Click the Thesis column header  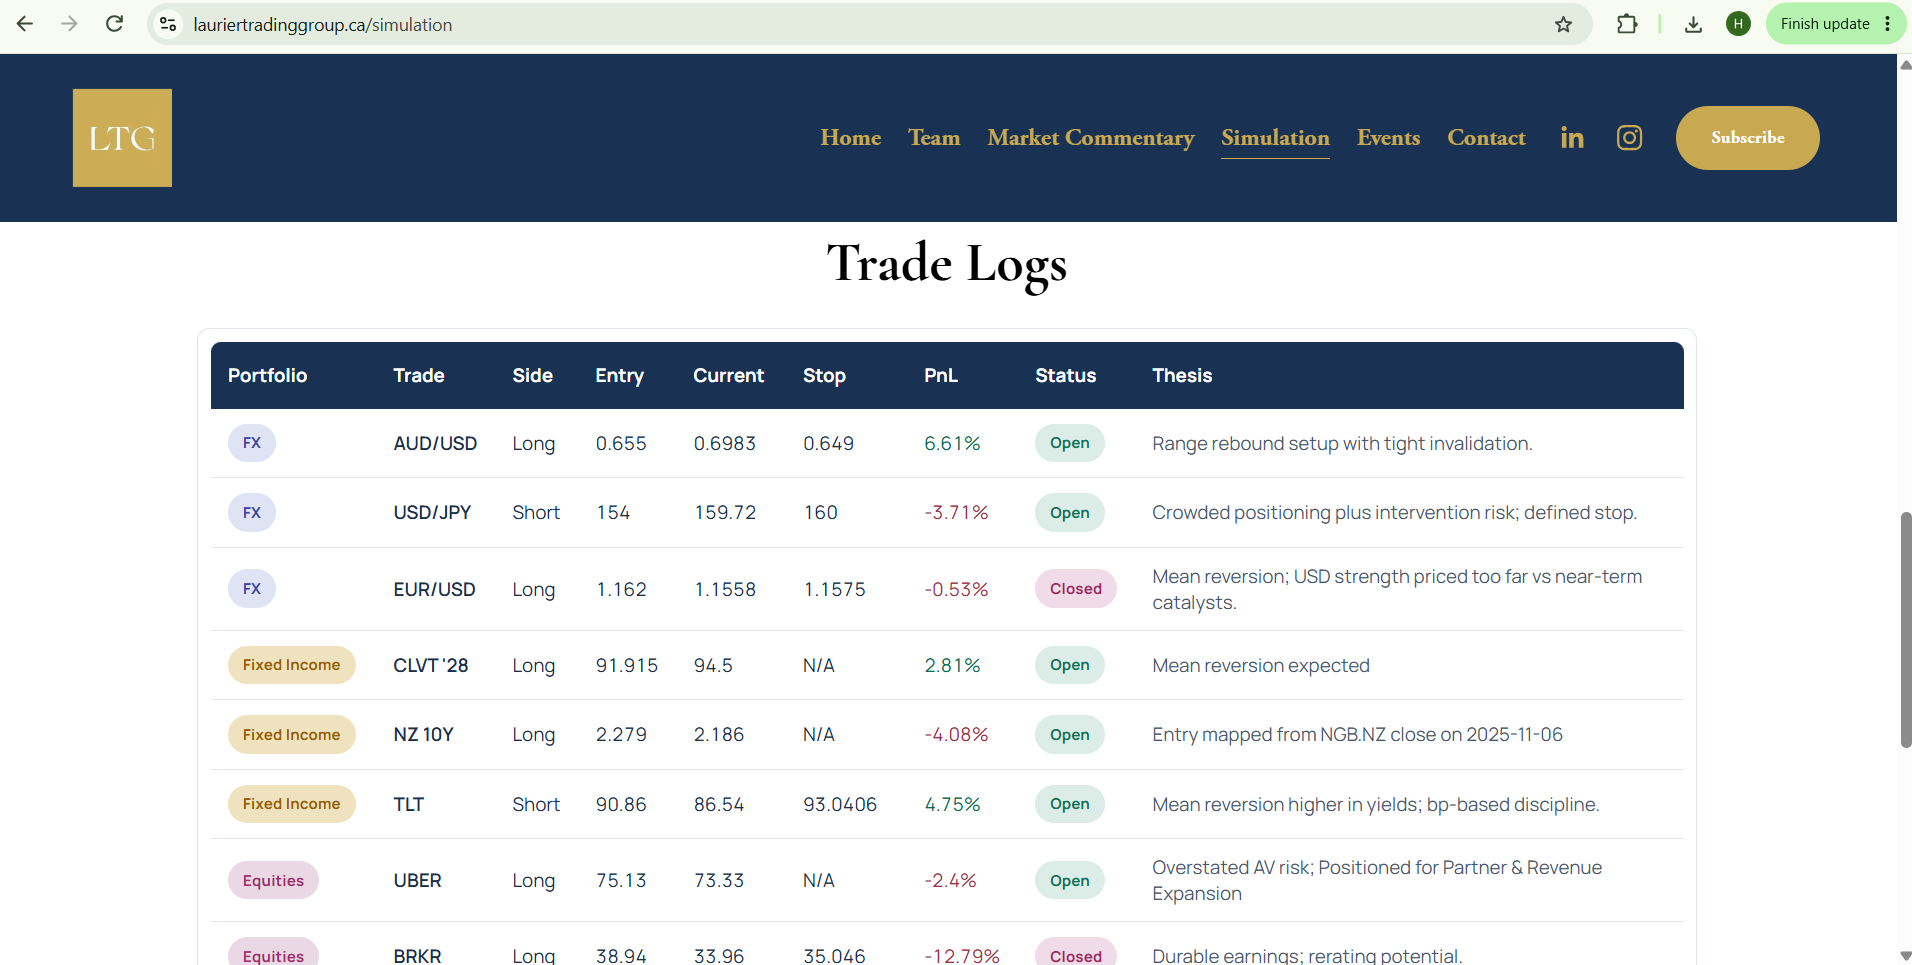click(1182, 376)
